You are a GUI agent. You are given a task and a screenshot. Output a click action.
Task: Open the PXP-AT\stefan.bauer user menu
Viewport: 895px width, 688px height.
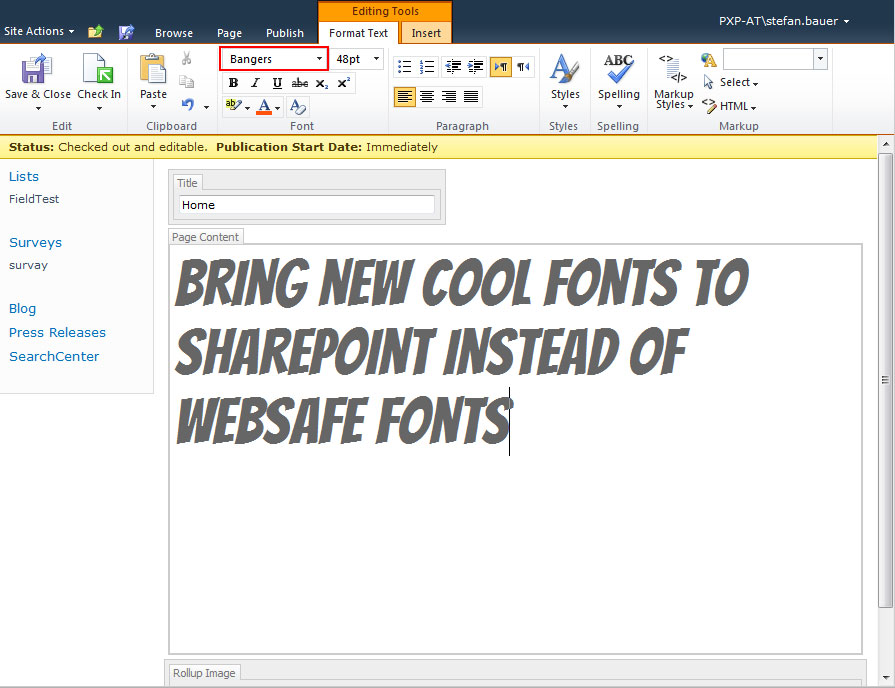(x=784, y=21)
